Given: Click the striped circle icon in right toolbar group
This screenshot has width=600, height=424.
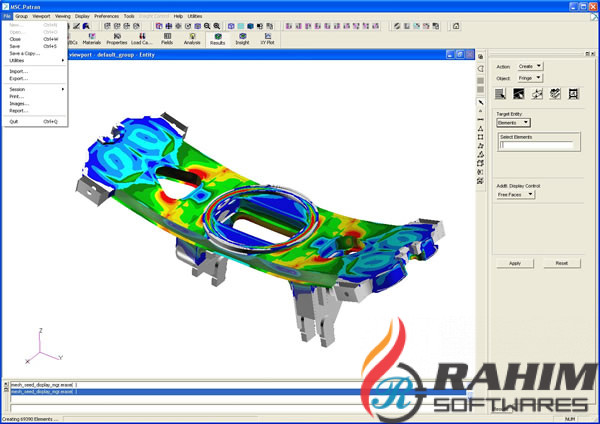Looking at the screenshot, I should click(x=397, y=26).
